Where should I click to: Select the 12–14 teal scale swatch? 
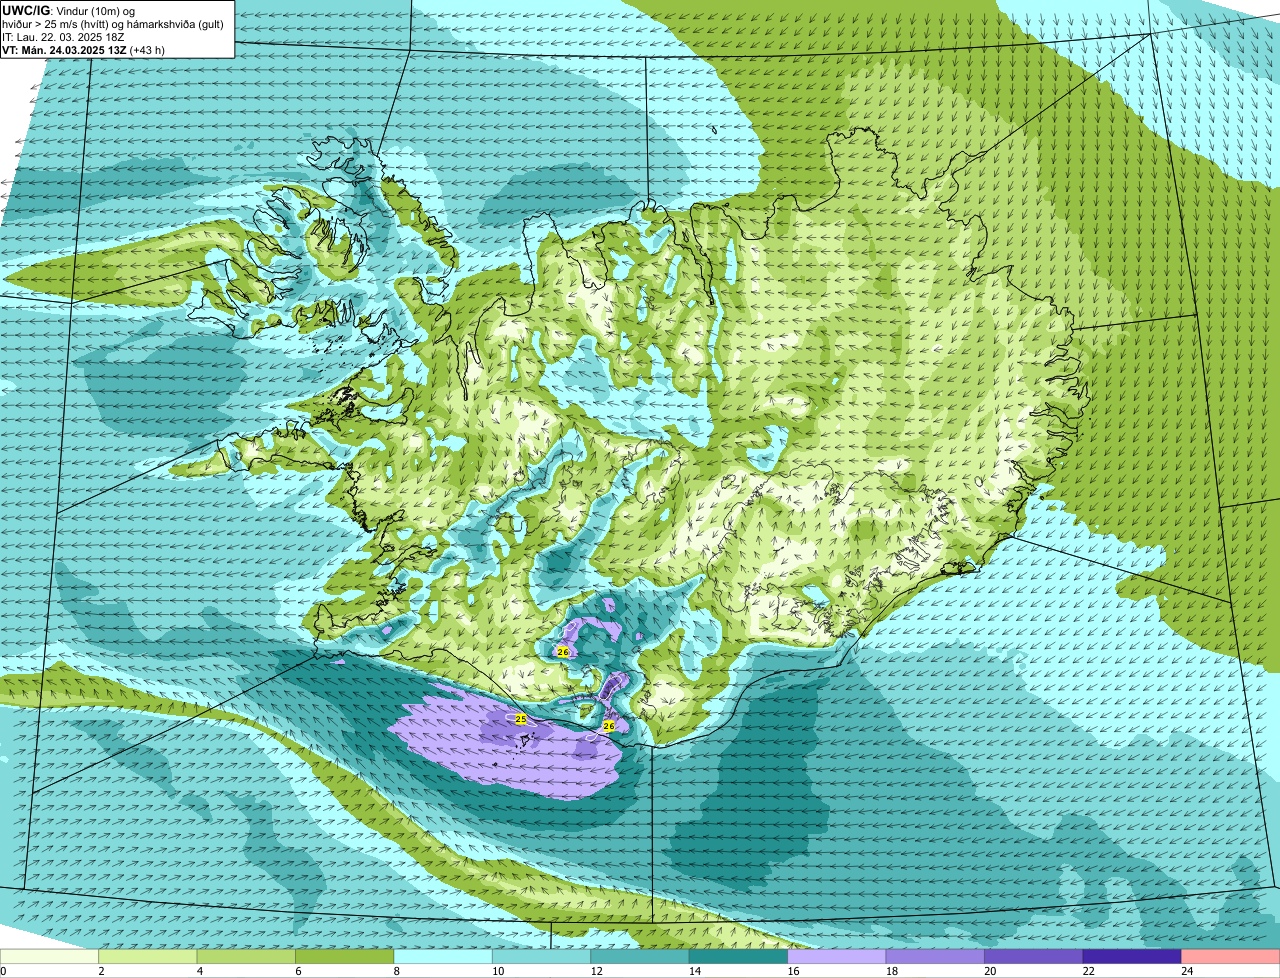(x=640, y=956)
